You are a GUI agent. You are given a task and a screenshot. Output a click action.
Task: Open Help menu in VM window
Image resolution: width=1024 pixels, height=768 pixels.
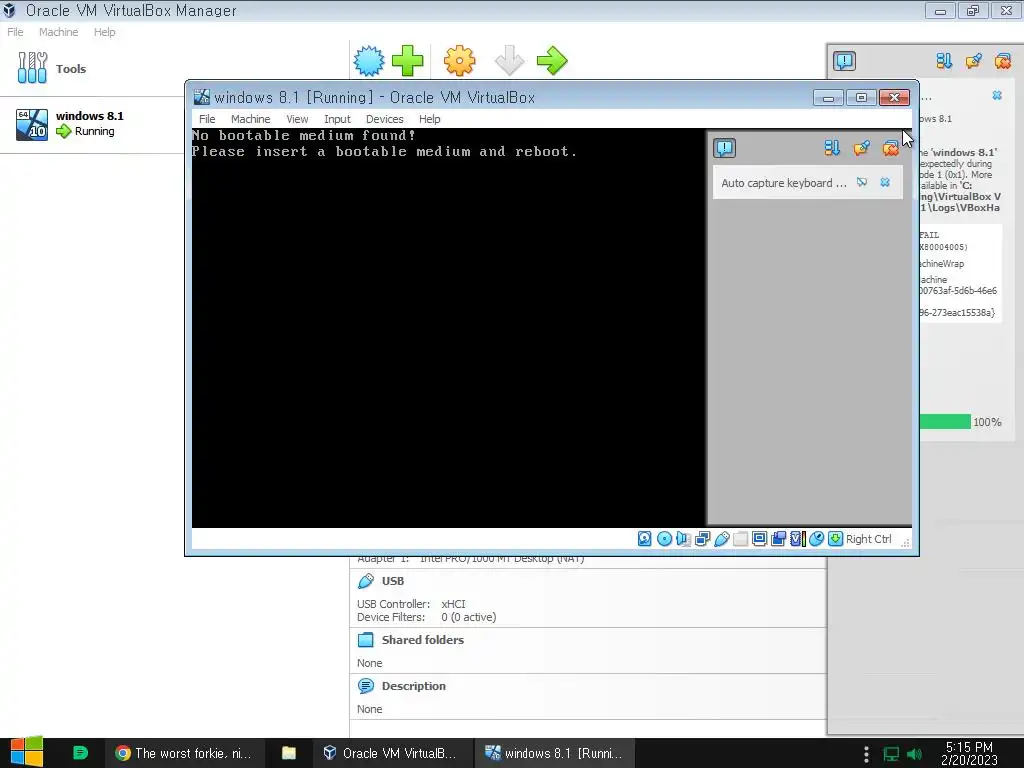coord(430,119)
